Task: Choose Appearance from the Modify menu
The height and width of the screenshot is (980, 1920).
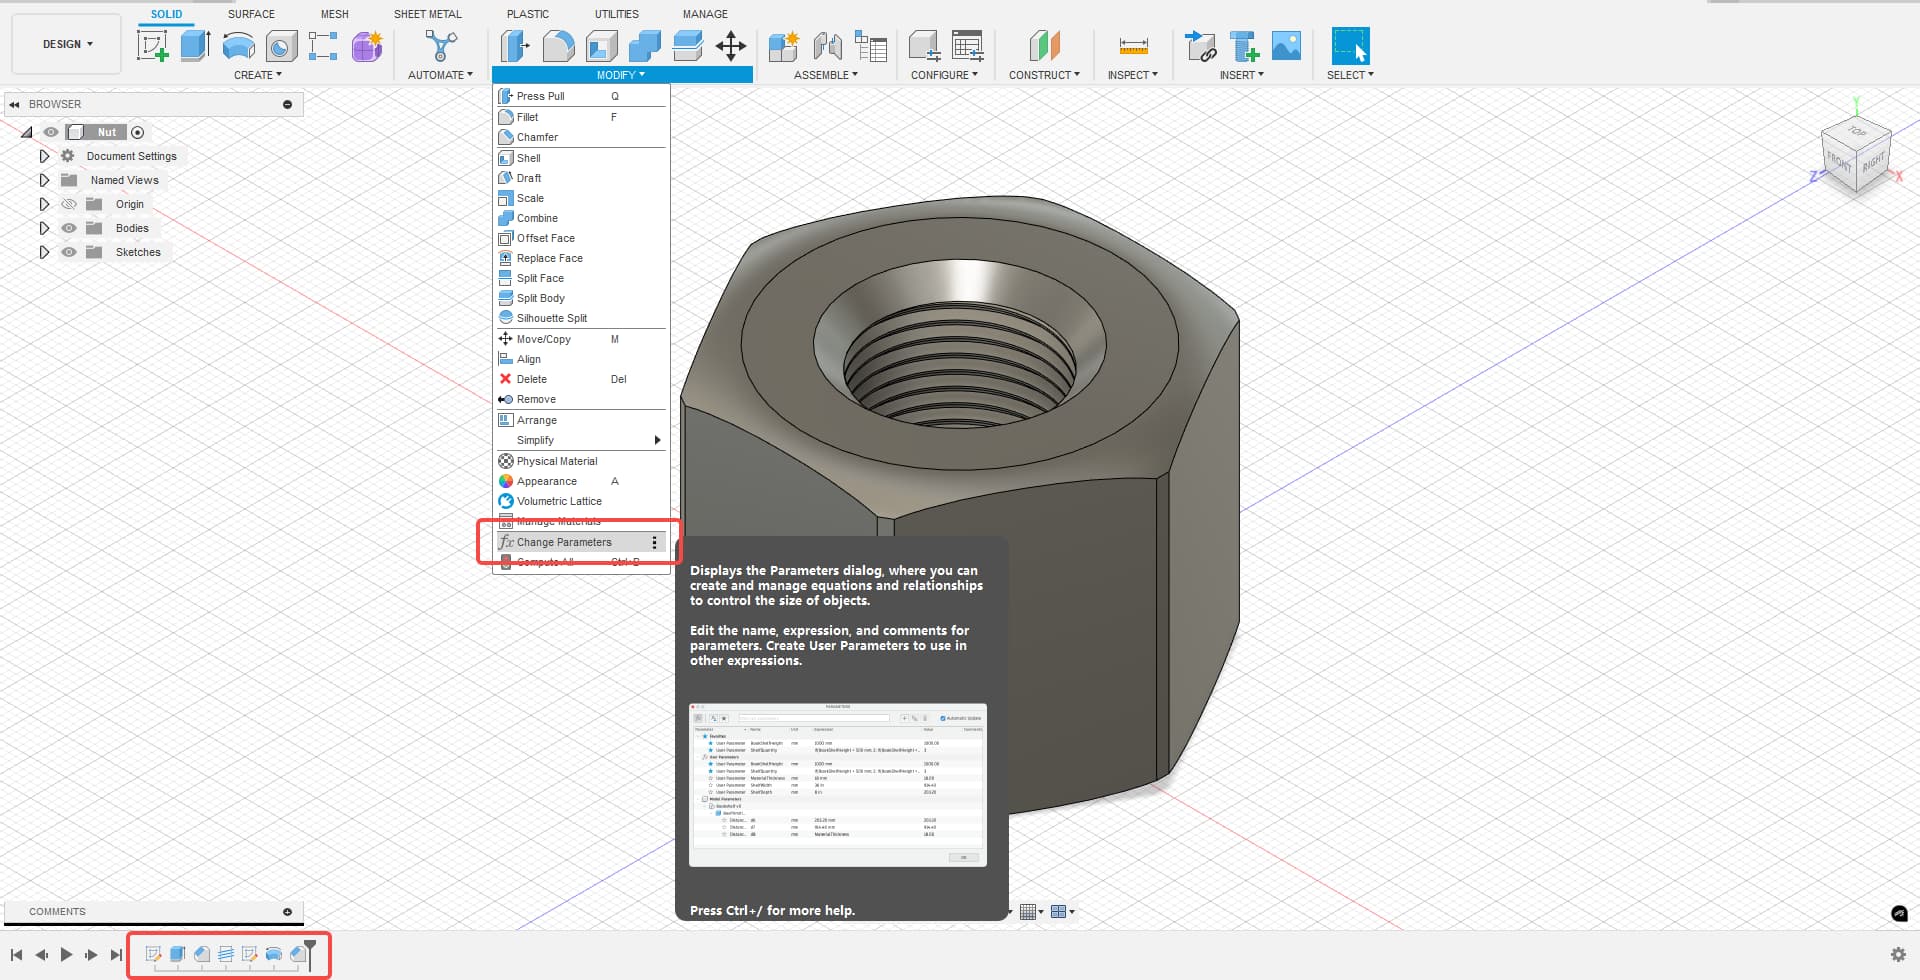Action: 581,481
